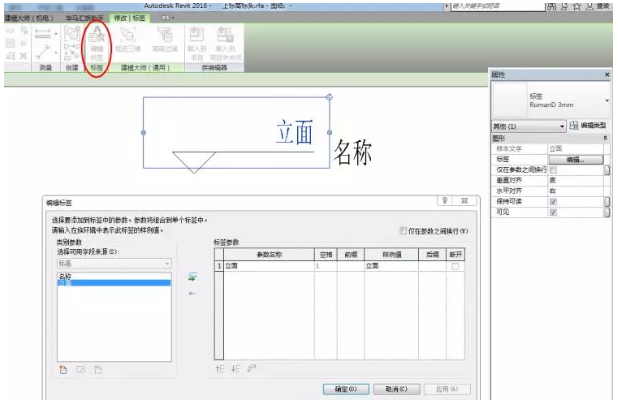Toggle 可见 (visible) checkbox in Properties
The width and height of the screenshot is (618, 406).
coord(553,212)
